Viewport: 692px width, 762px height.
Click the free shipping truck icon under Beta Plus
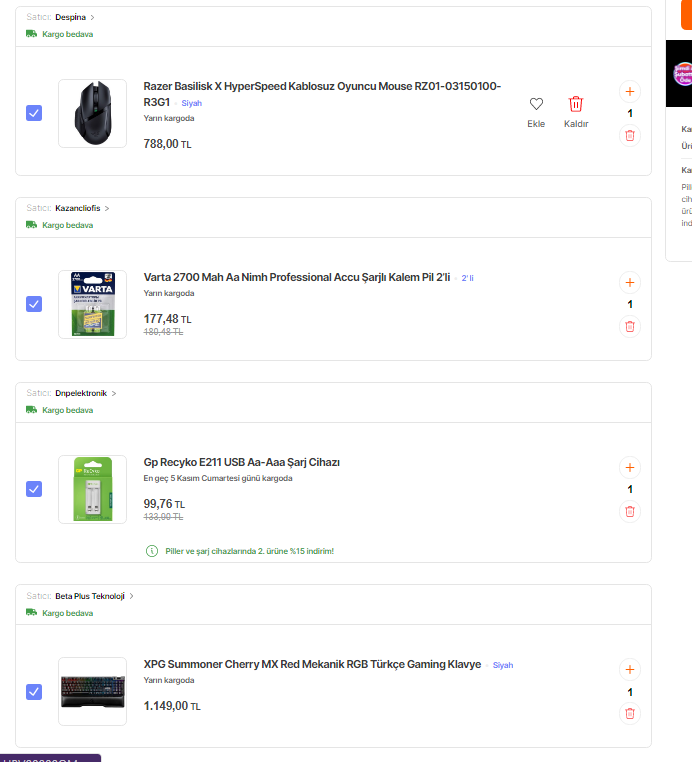32,612
